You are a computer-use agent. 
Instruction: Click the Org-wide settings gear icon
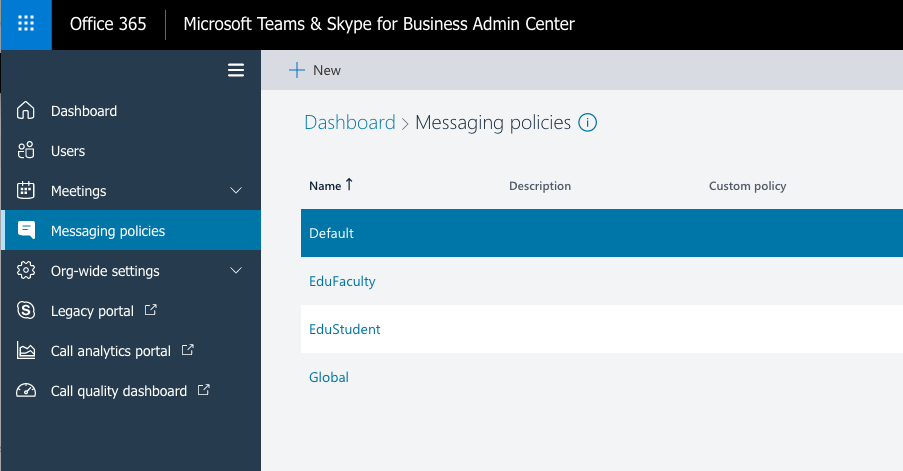coord(25,270)
